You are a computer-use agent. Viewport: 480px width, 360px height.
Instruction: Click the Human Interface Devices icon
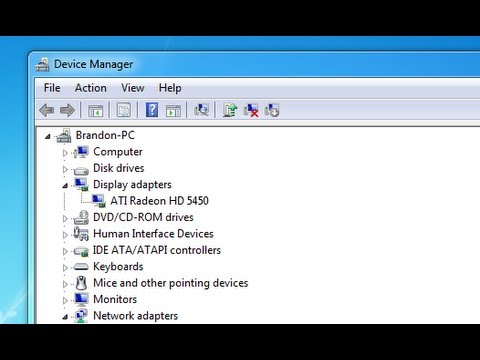click(81, 234)
